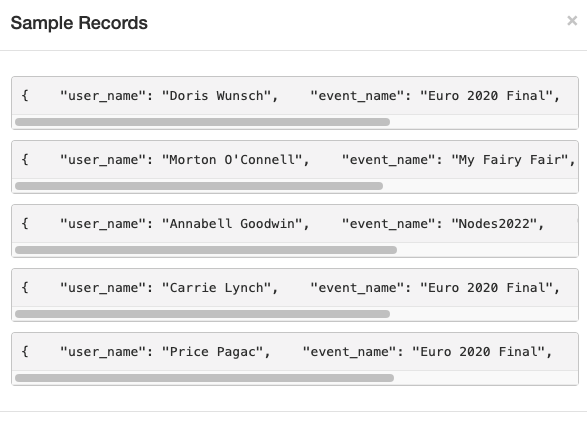Viewport: 587px width, 424px height.
Task: Click the Price Pagac record scrollbar
Action: click(x=204, y=378)
